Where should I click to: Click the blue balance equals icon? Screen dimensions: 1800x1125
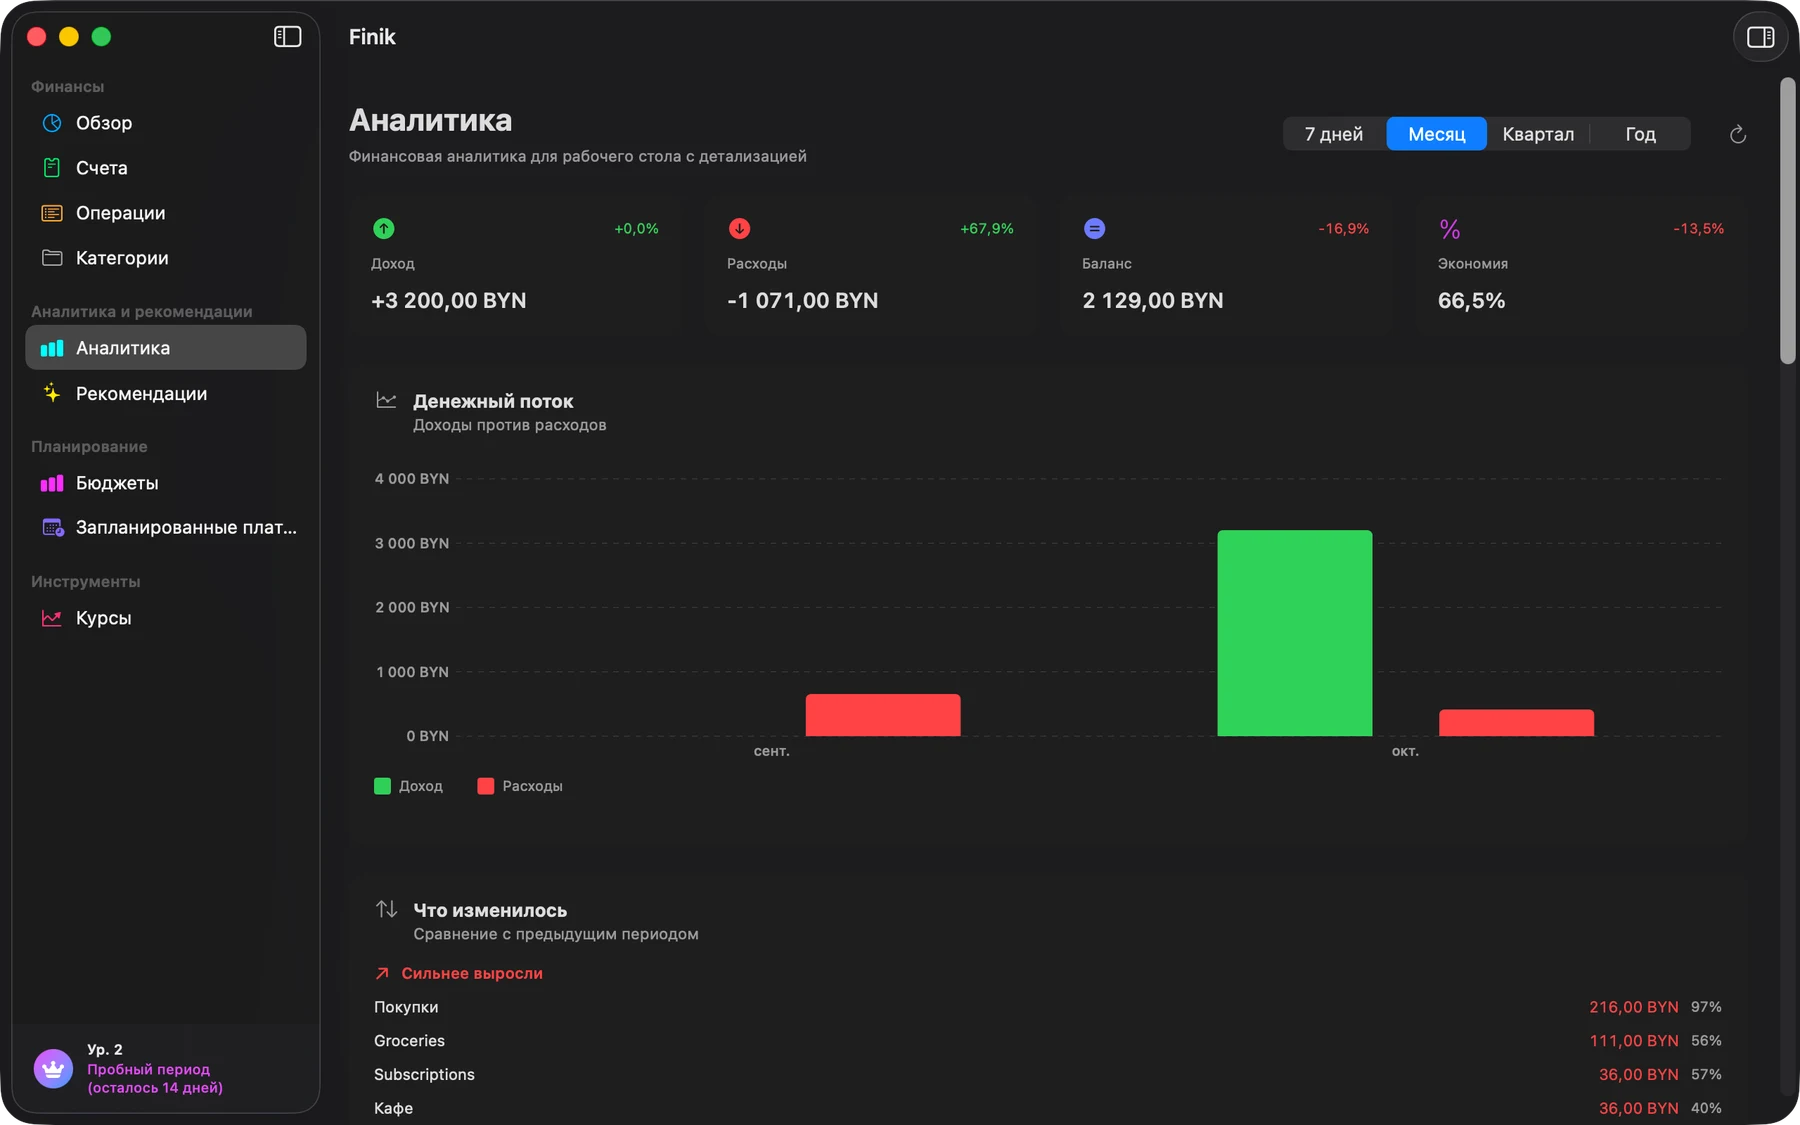[1094, 229]
